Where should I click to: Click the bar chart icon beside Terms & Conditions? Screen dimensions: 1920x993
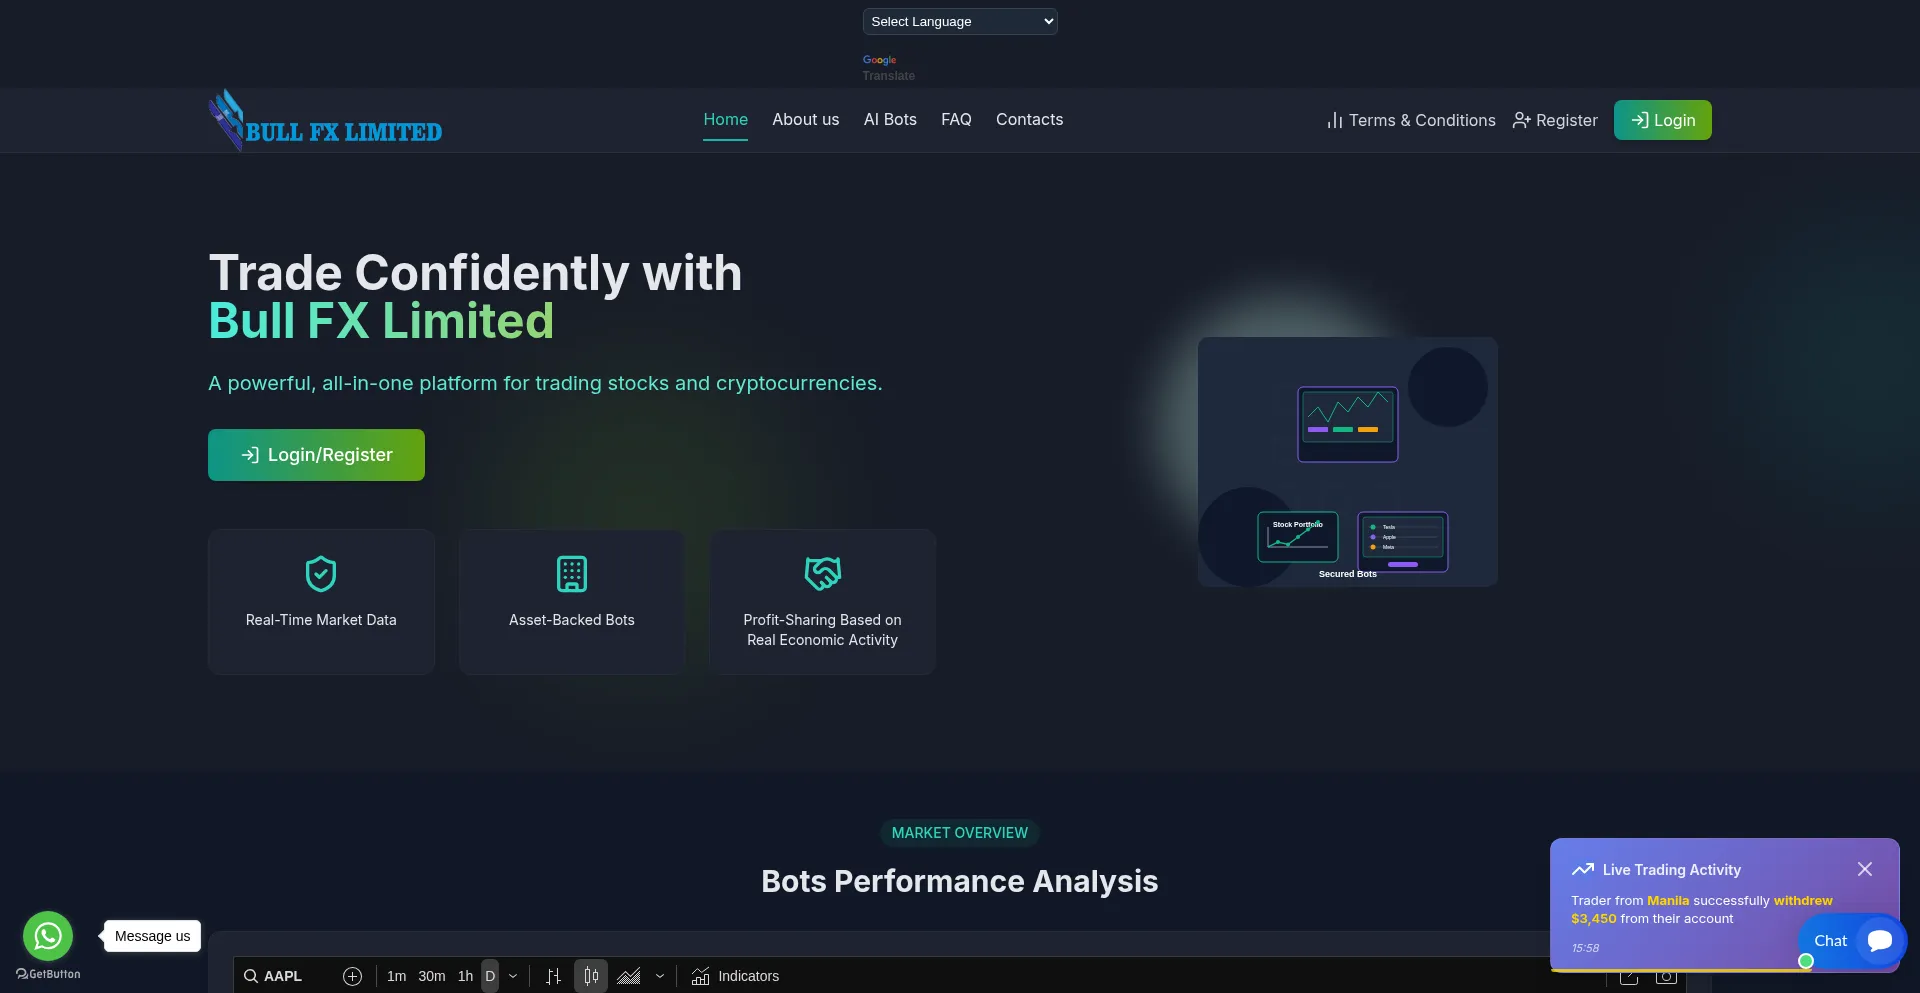[1334, 120]
